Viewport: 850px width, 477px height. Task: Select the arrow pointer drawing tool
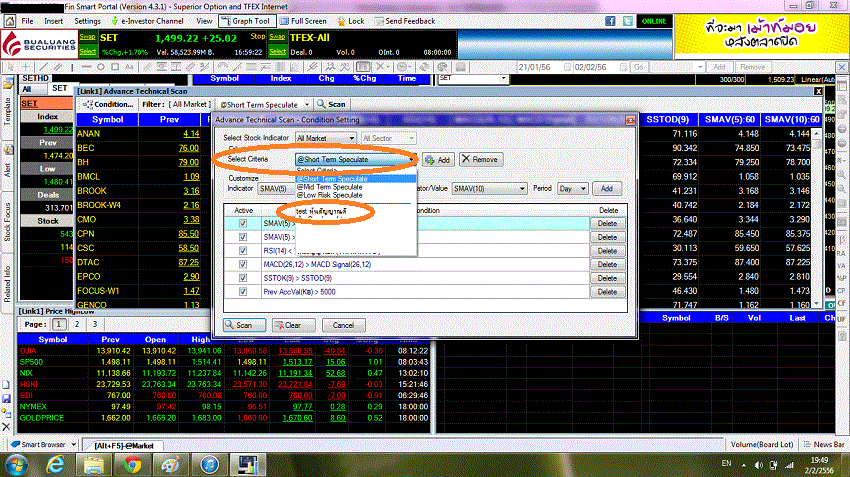[x=11, y=67]
